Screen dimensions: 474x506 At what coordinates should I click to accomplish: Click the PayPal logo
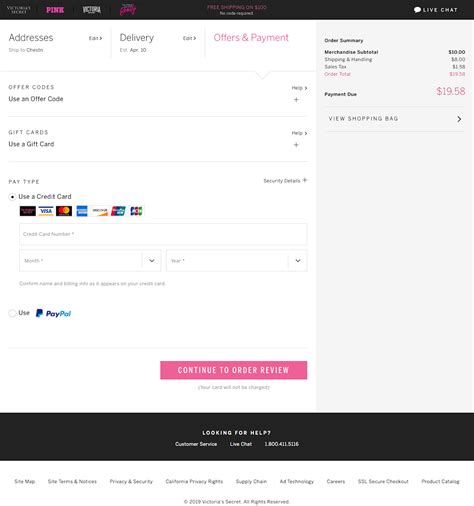(53, 313)
